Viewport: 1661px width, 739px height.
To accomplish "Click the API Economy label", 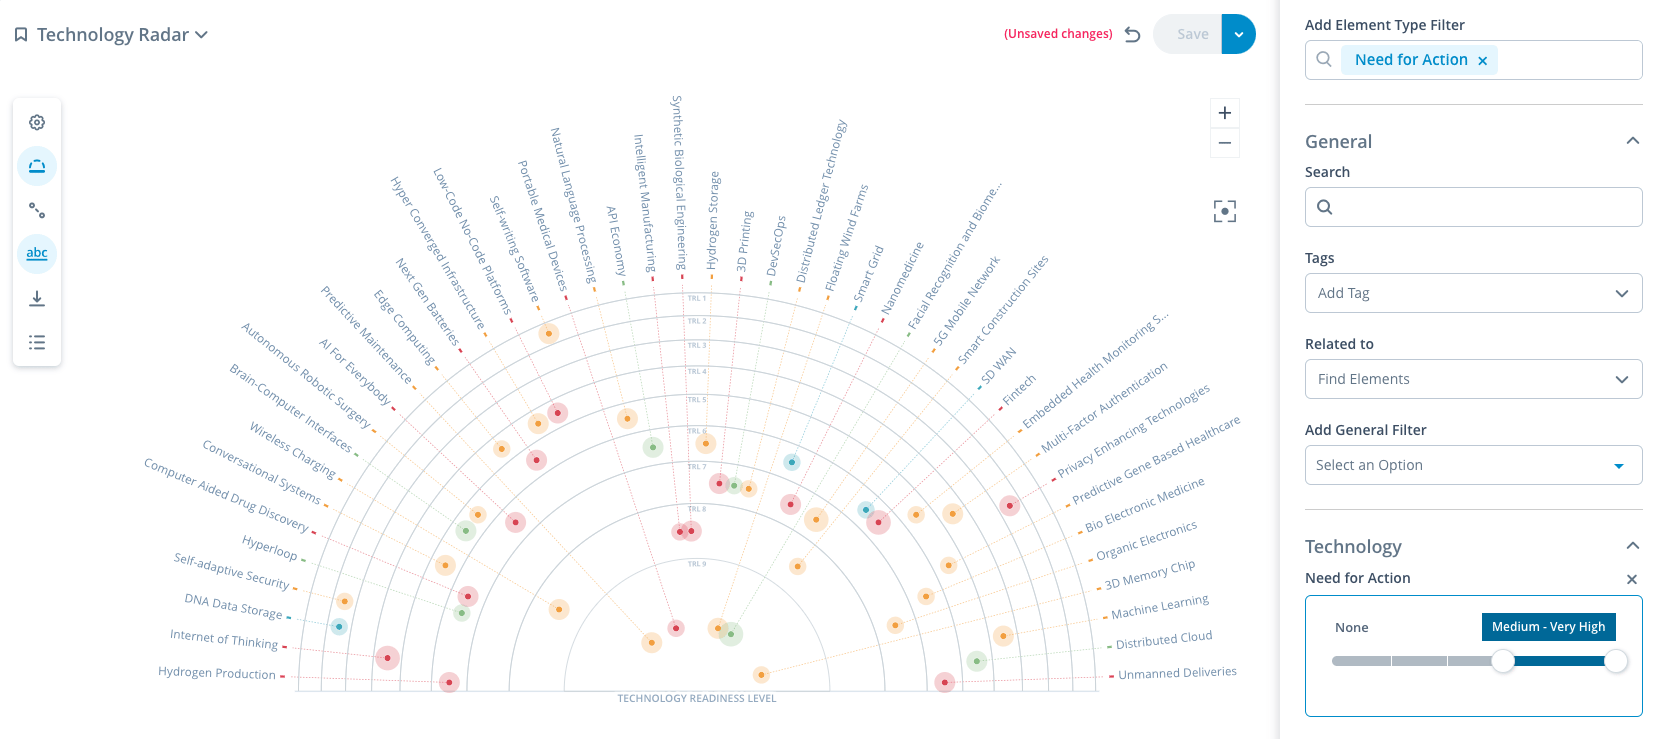I will (x=616, y=241).
